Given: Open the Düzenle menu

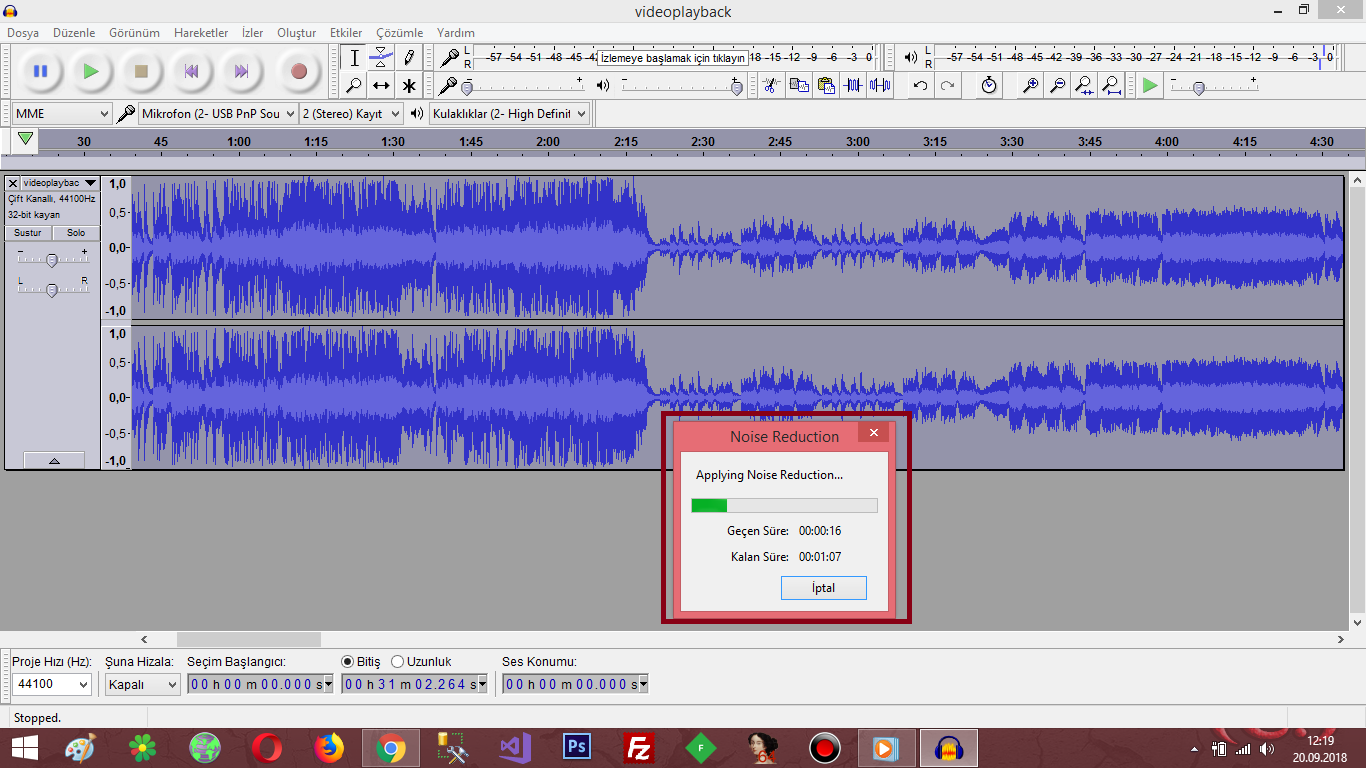Looking at the screenshot, I should tap(76, 33).
